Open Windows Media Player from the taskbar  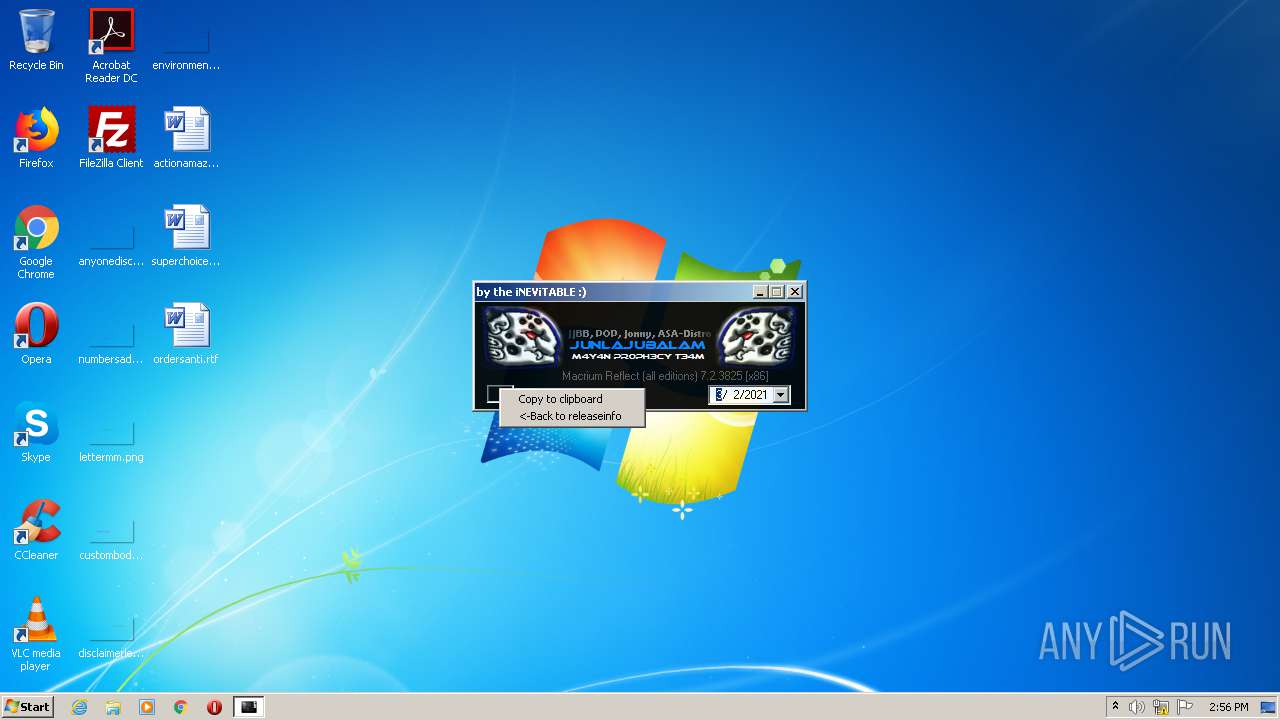click(x=147, y=707)
